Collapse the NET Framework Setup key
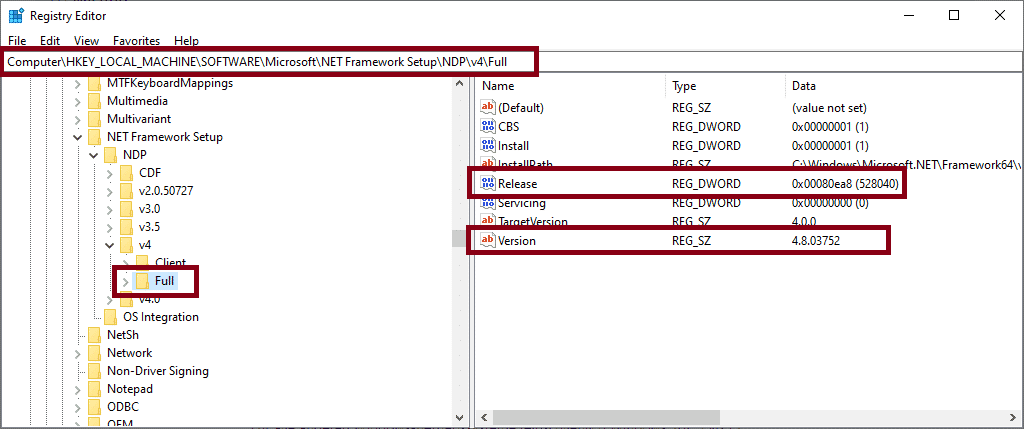Screen dimensions: 1024x429 pos(78,137)
